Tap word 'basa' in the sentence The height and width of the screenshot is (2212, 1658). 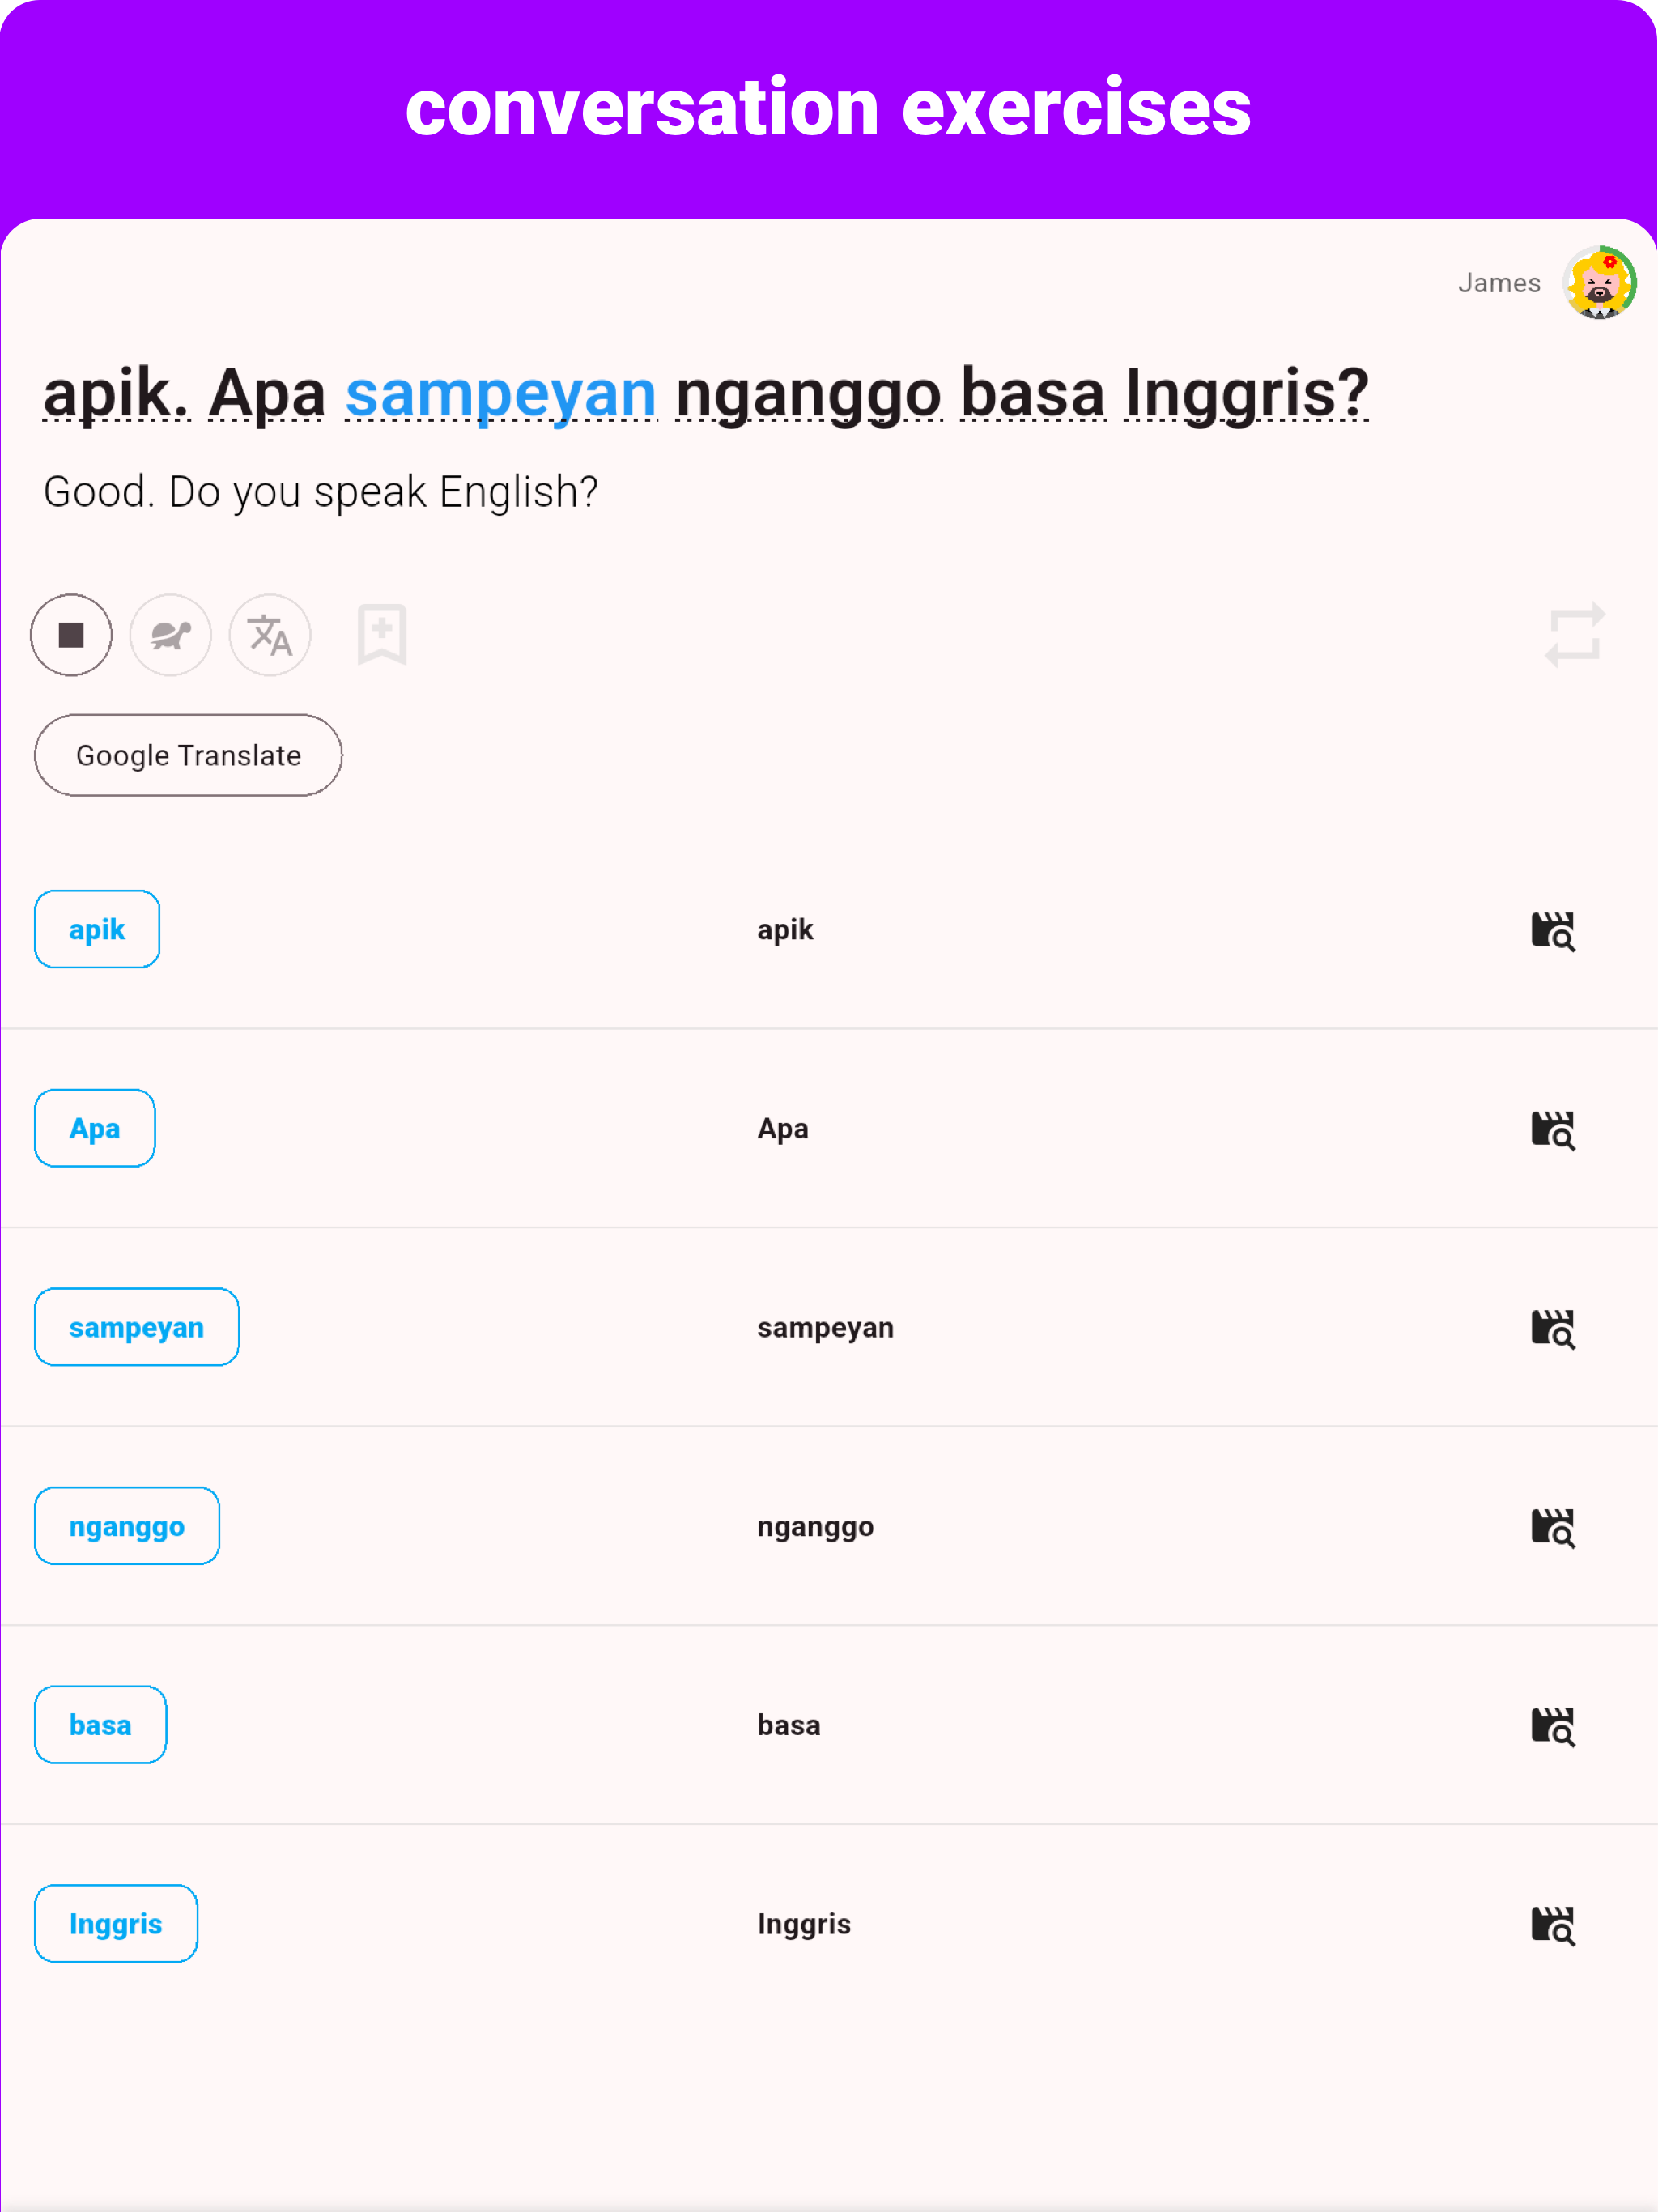(1033, 393)
